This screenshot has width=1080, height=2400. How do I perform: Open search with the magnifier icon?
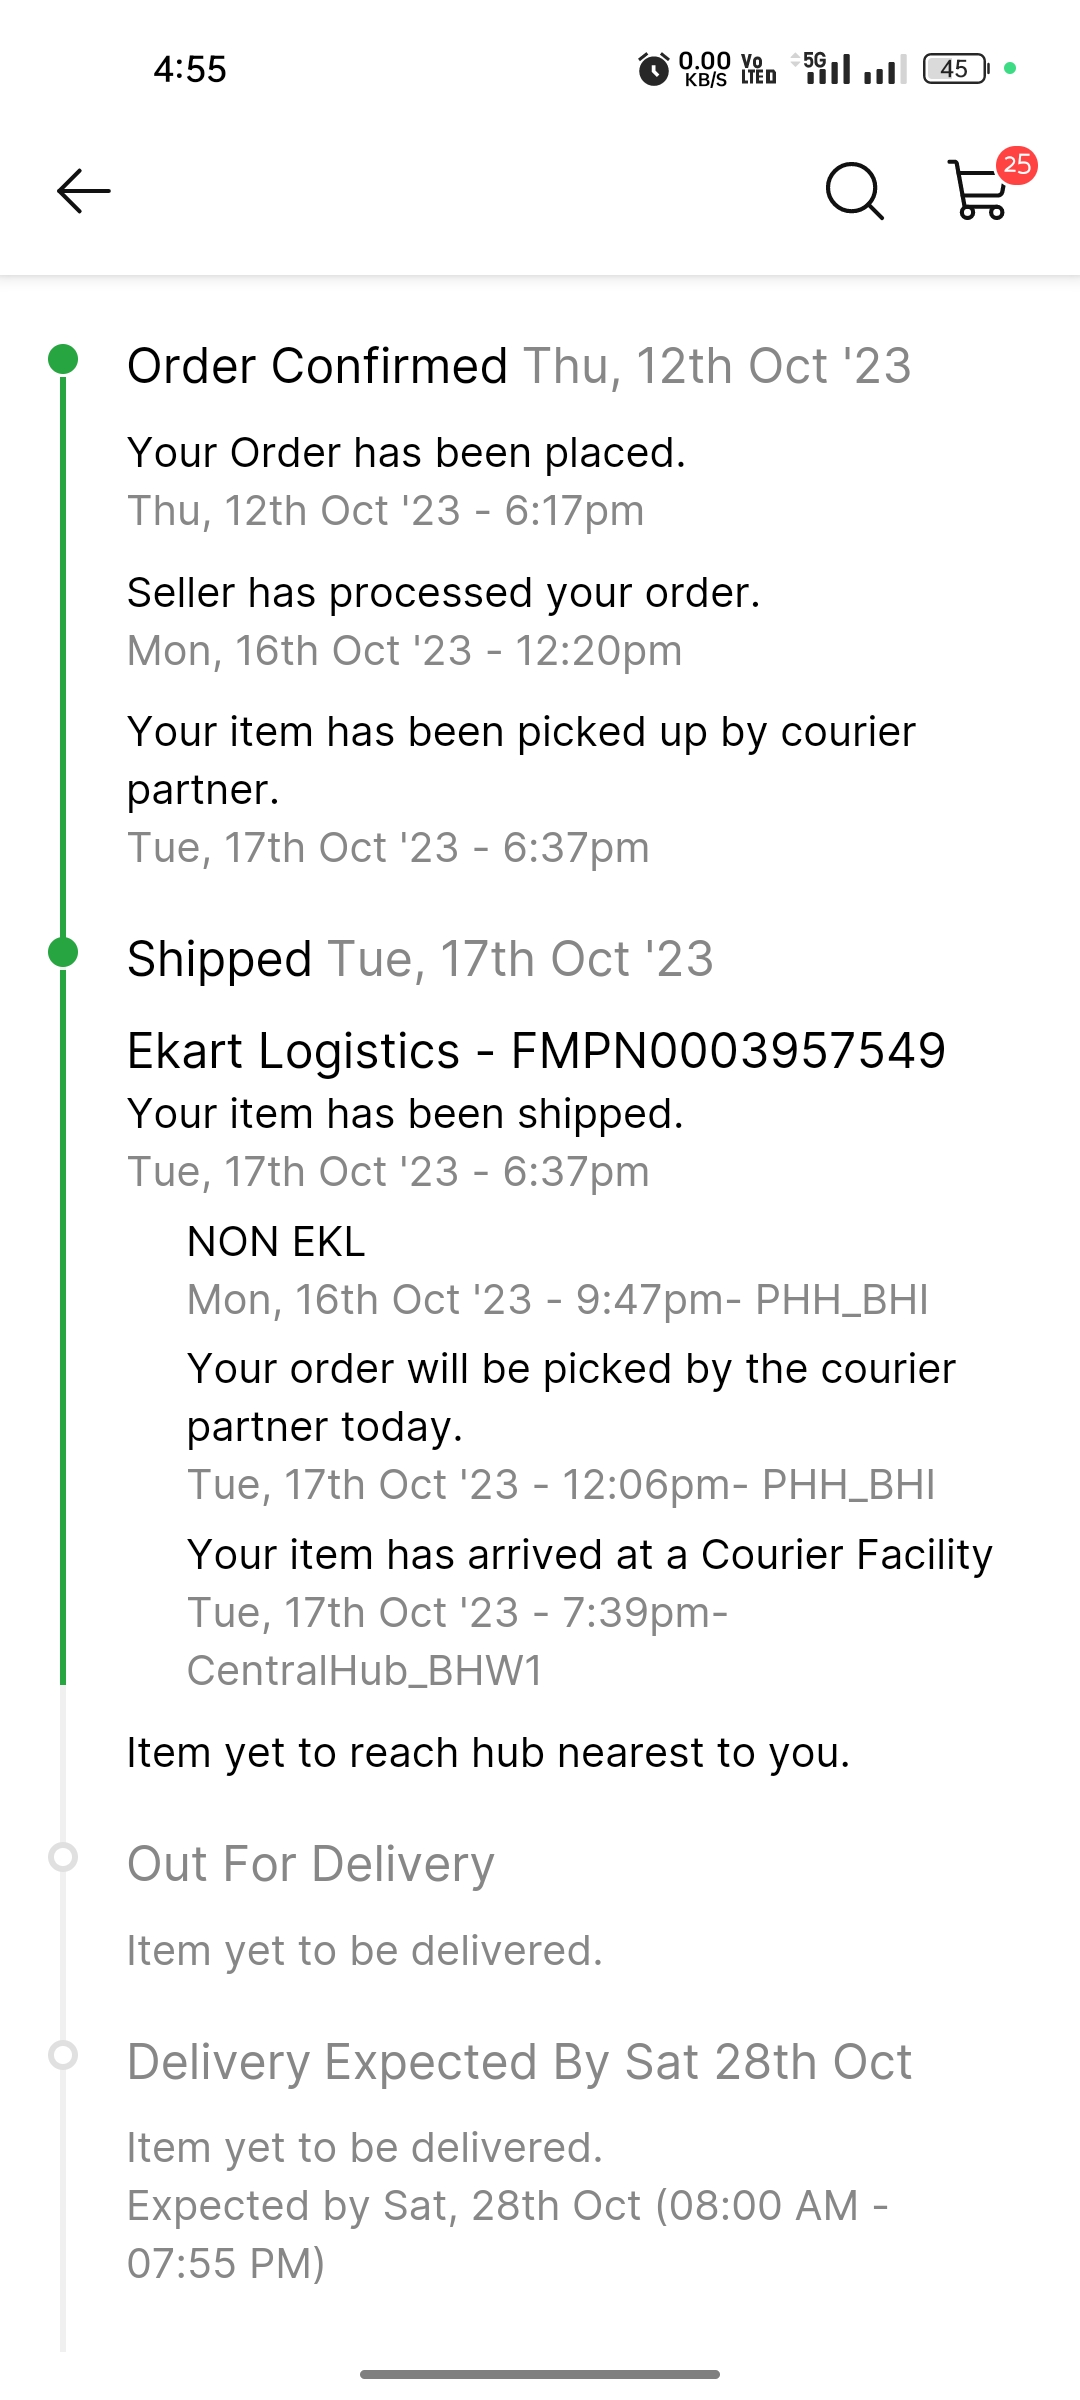854,190
